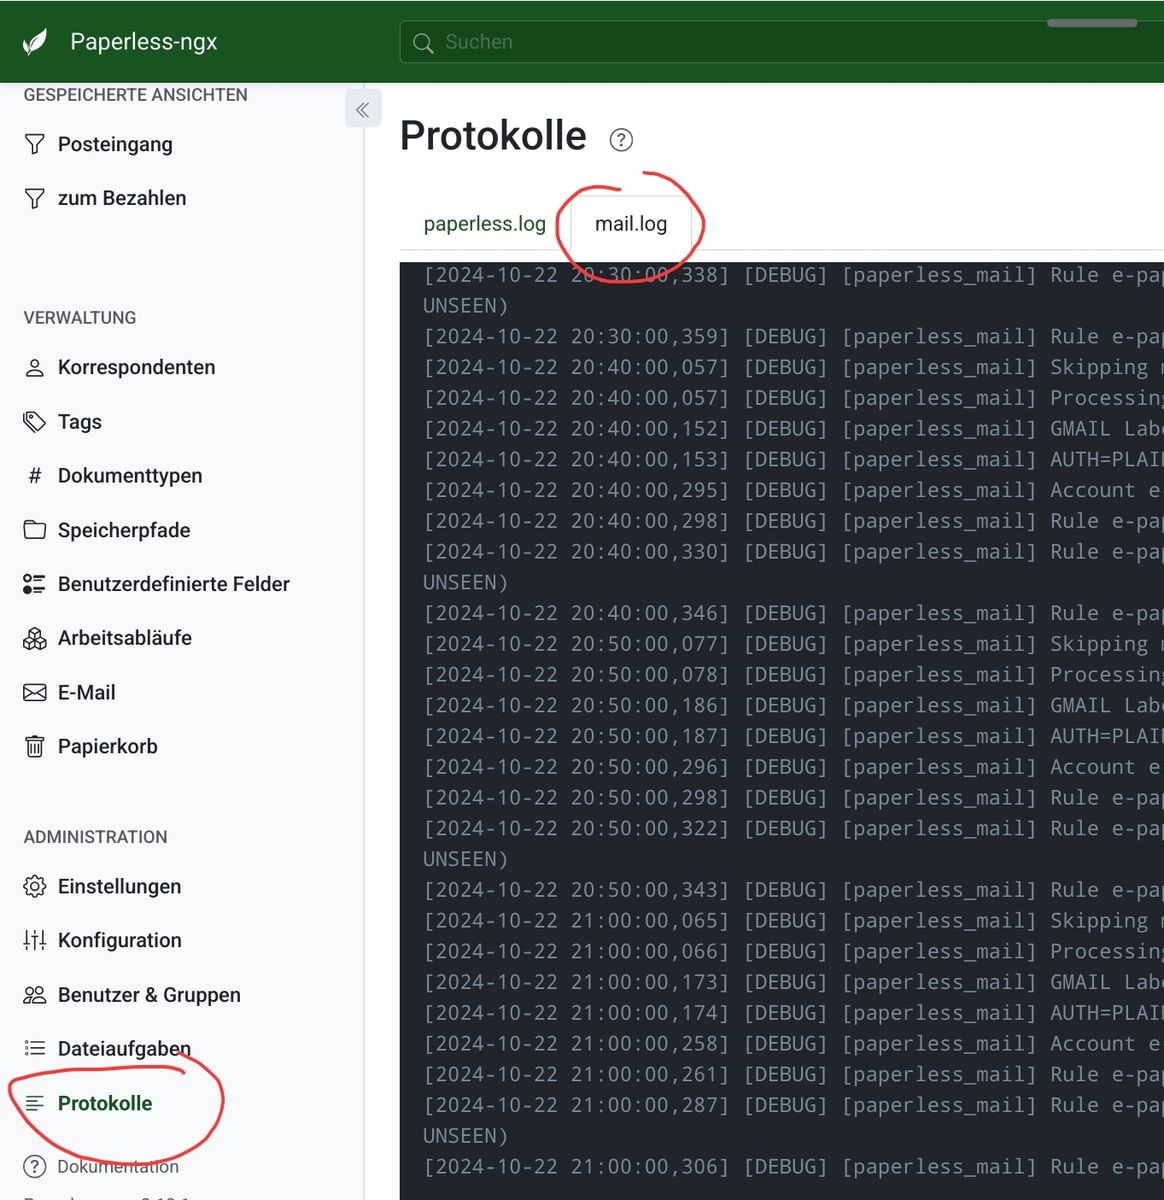This screenshot has width=1164, height=1200.
Task: Open zum Bezahlen saved view
Action: click(122, 198)
